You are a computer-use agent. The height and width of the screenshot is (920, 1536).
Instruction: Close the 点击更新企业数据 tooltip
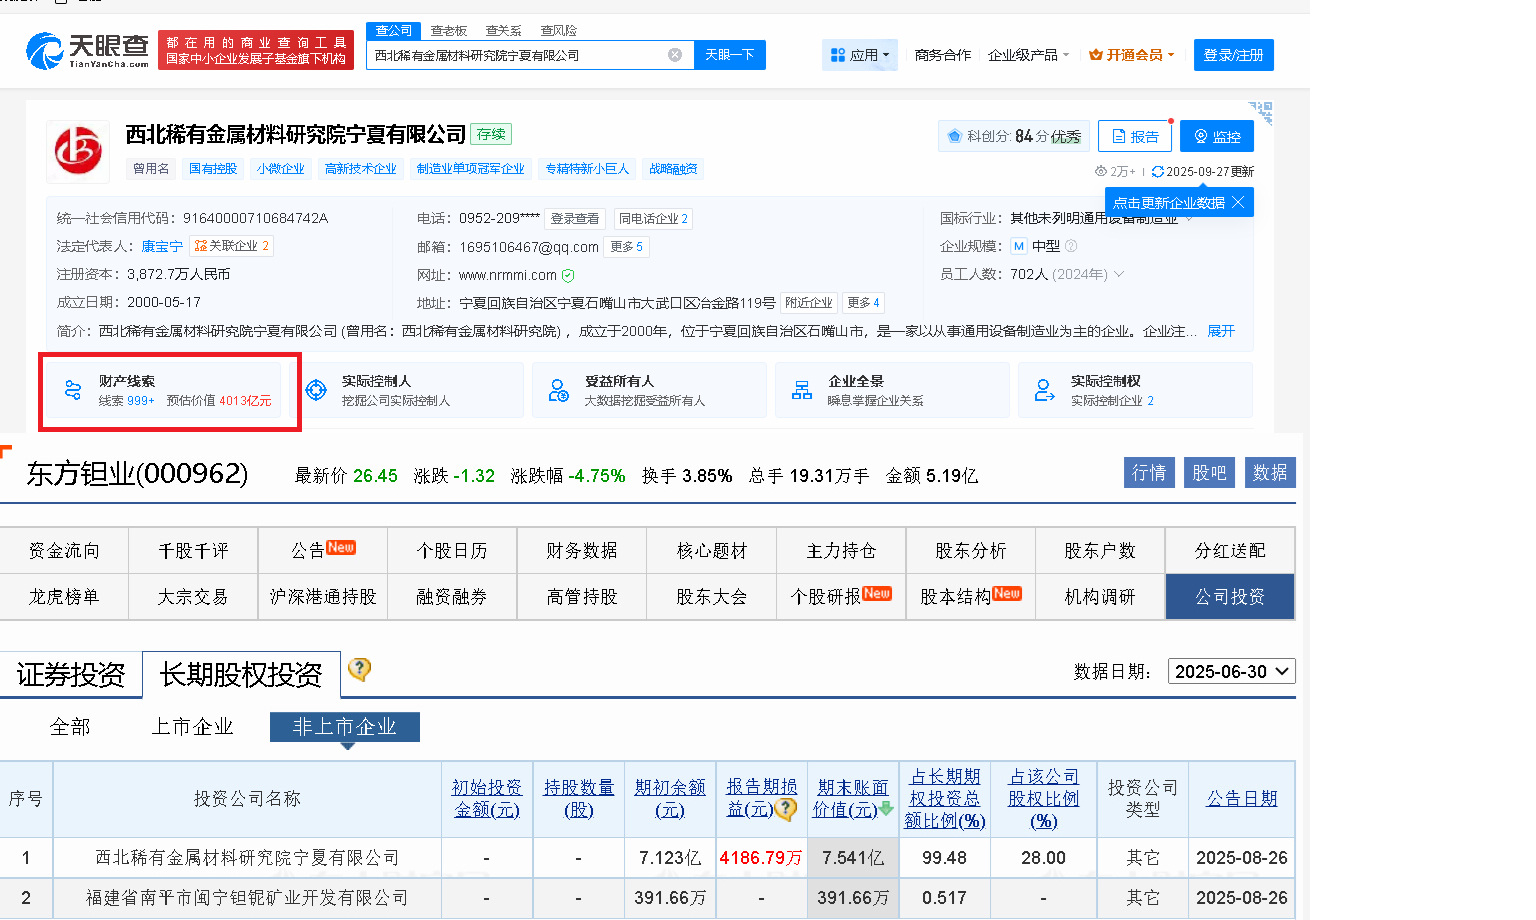coord(1238,202)
